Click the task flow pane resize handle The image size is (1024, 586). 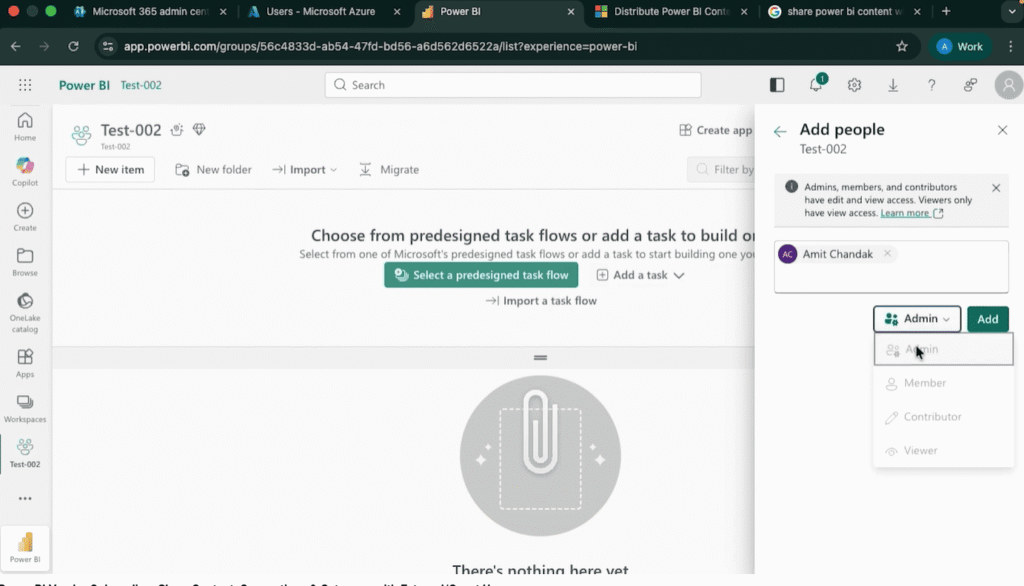click(540, 357)
